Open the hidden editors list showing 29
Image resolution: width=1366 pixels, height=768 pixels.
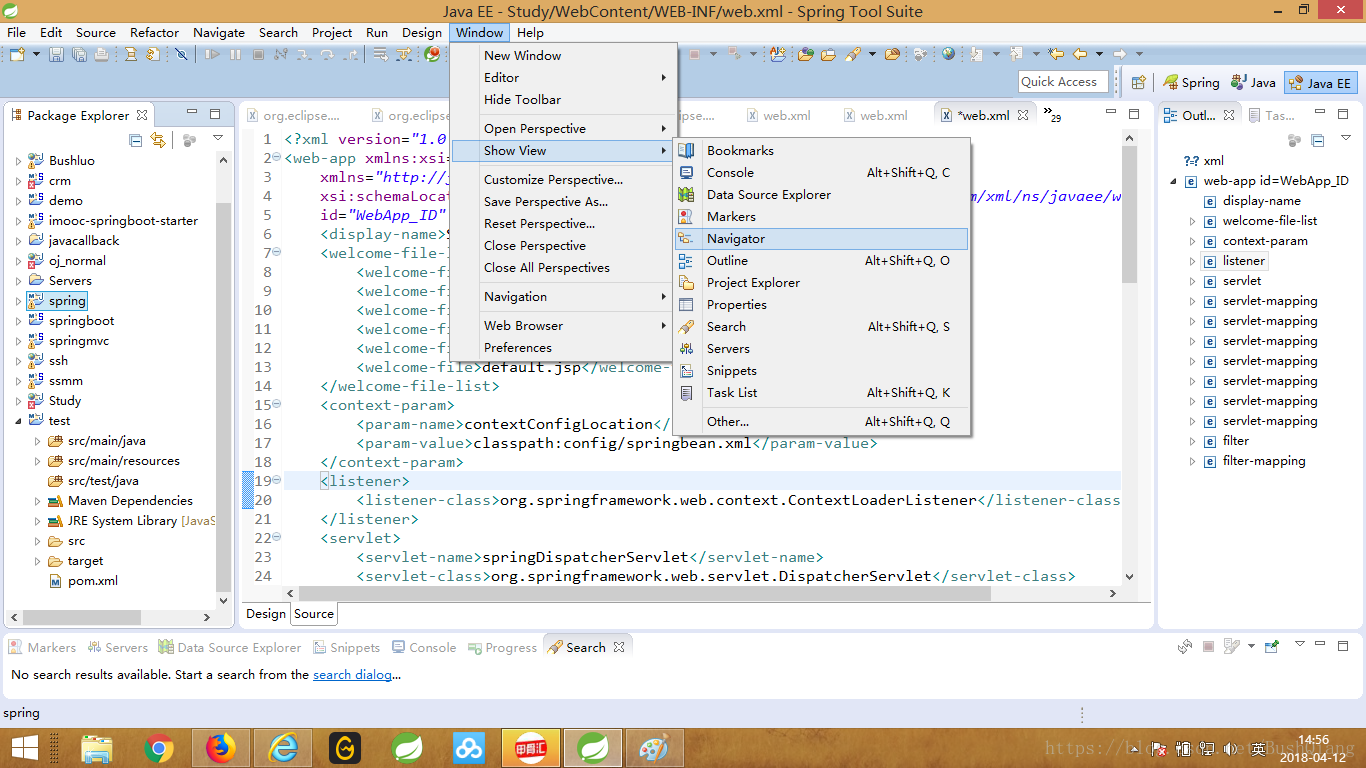click(1051, 114)
